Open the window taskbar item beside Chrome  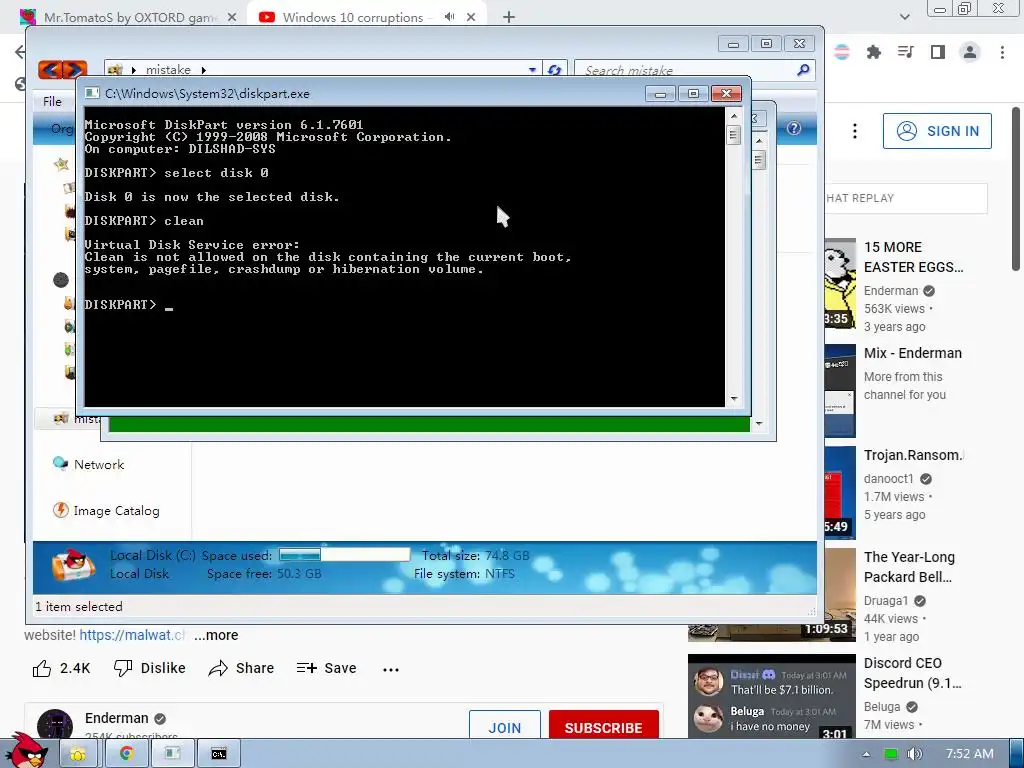coord(172,754)
